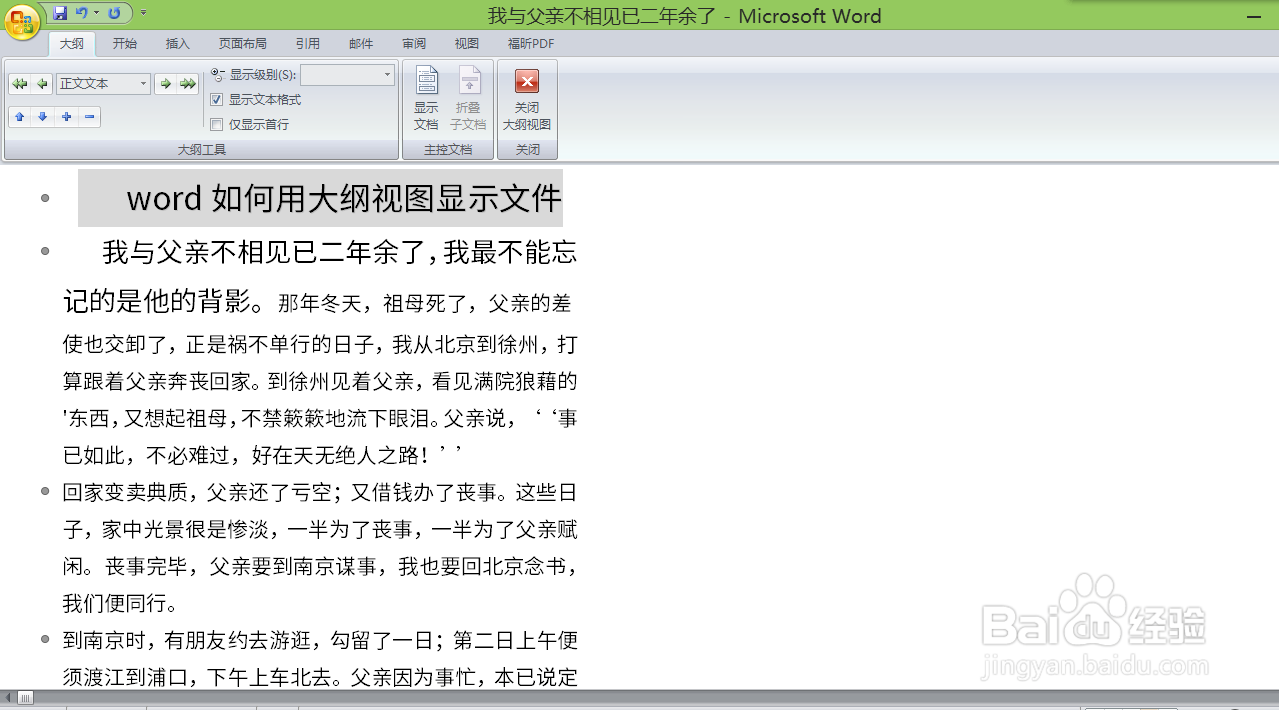Screen dimensions: 1279x710
Task: Open the 邮件 ribbon tab
Action: (x=361, y=44)
